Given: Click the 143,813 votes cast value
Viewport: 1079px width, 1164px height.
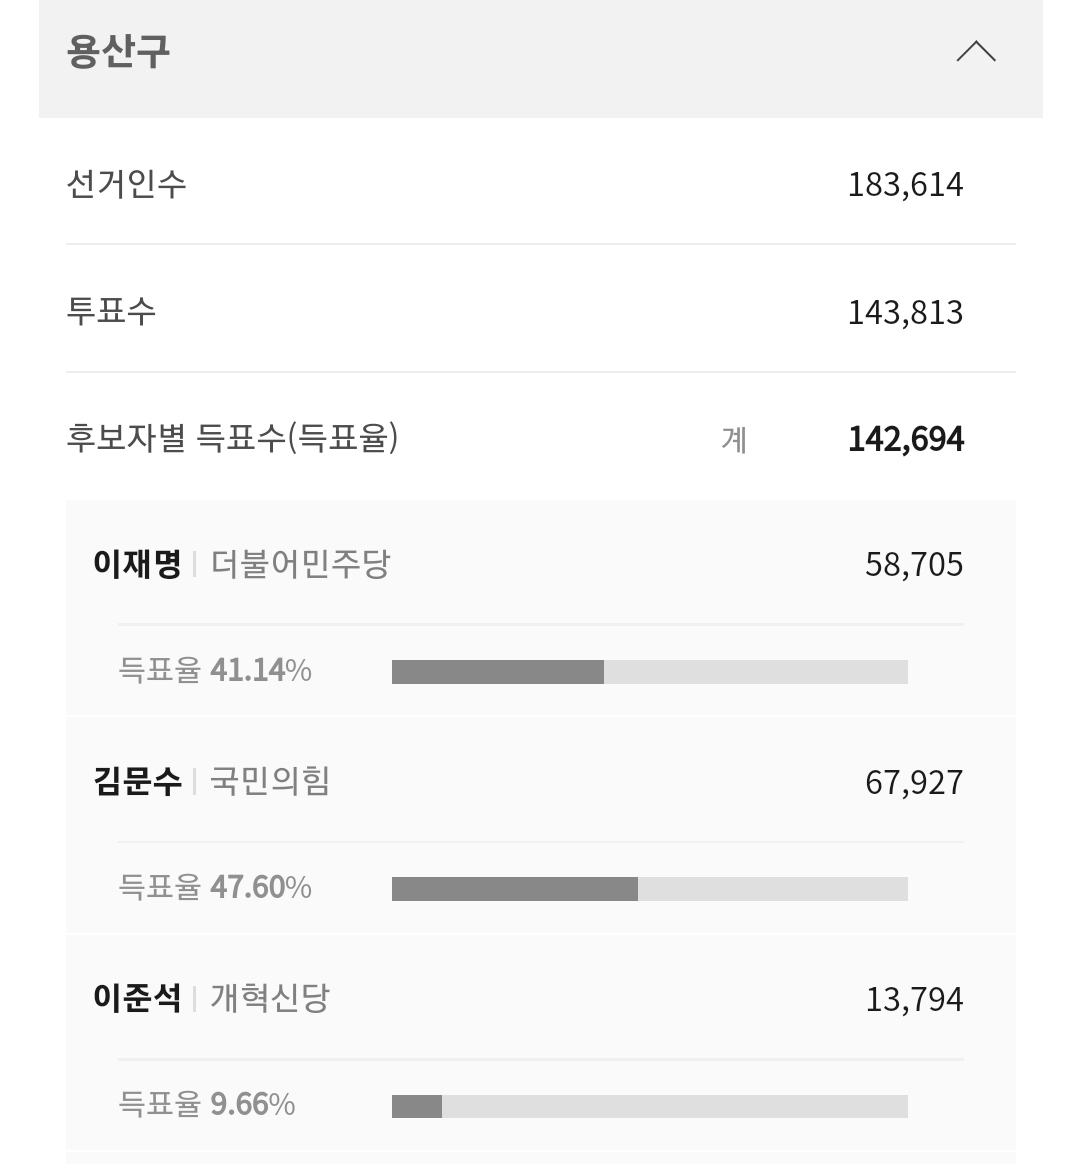Looking at the screenshot, I should 905,313.
